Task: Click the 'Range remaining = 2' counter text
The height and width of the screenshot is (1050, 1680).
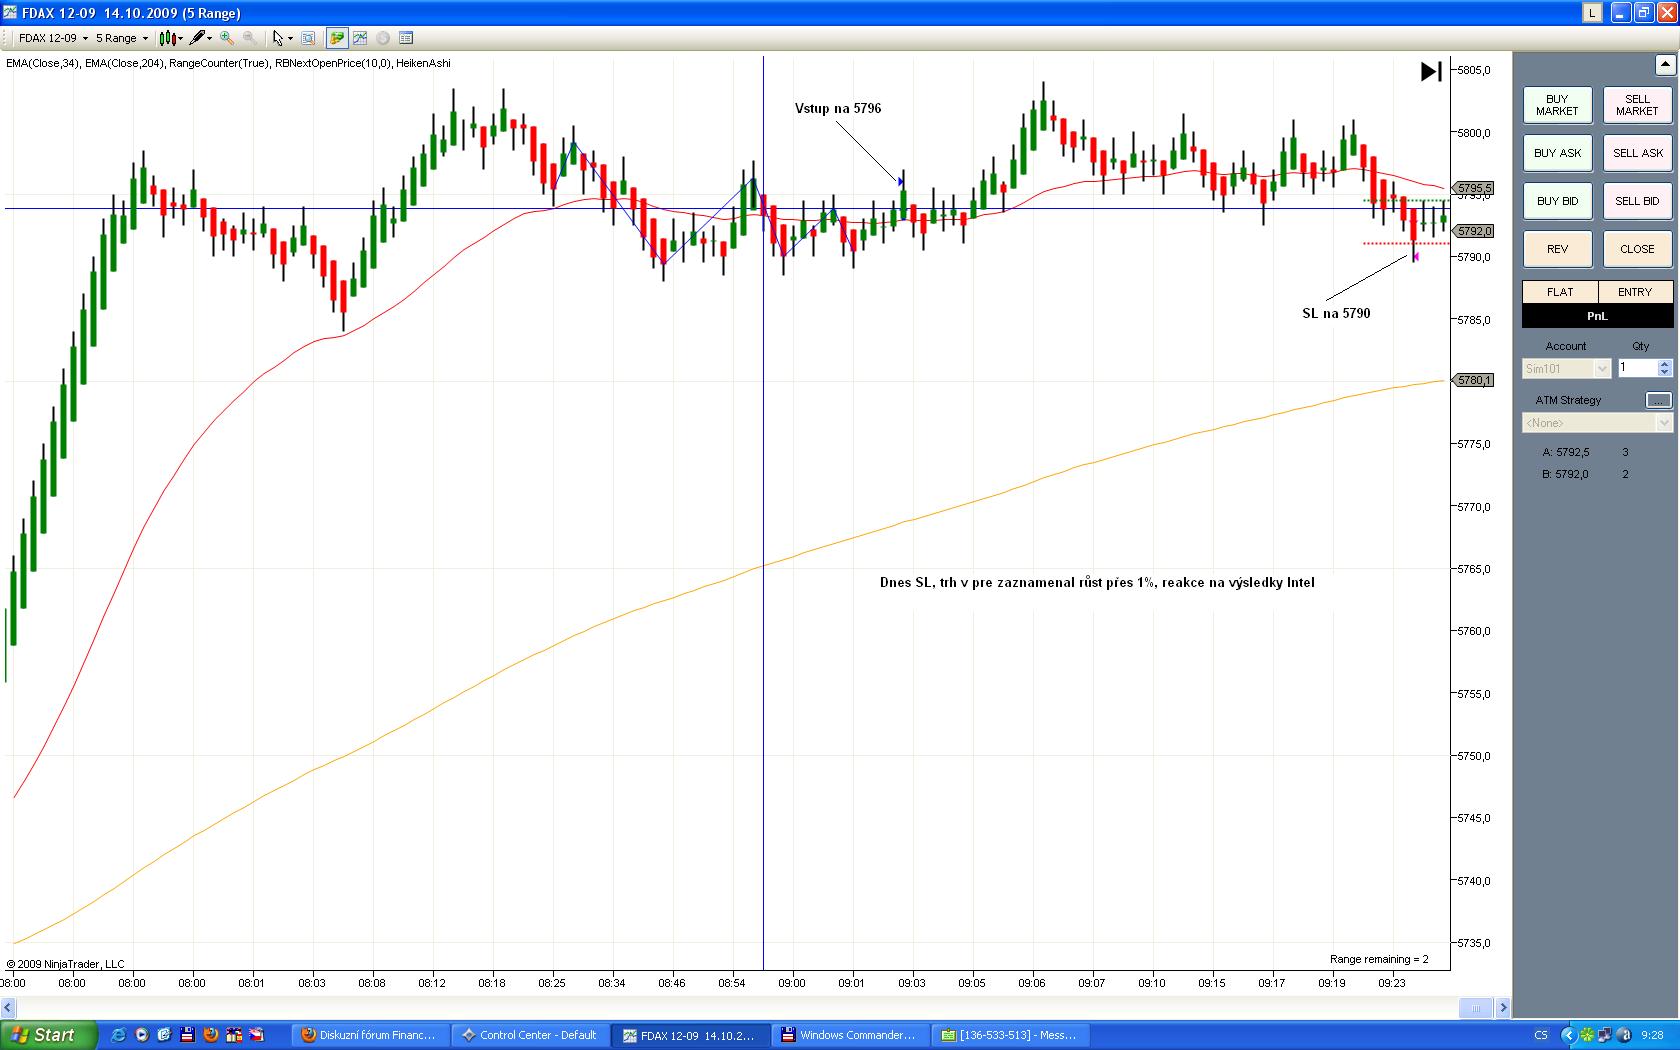Action: click(x=1379, y=959)
